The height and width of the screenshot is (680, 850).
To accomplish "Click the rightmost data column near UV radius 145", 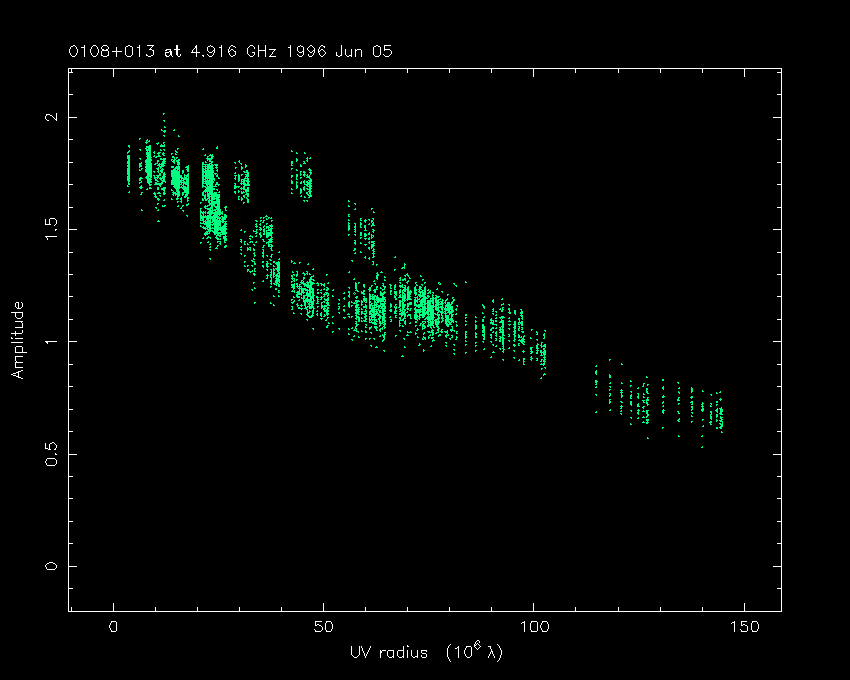I will [x=719, y=412].
